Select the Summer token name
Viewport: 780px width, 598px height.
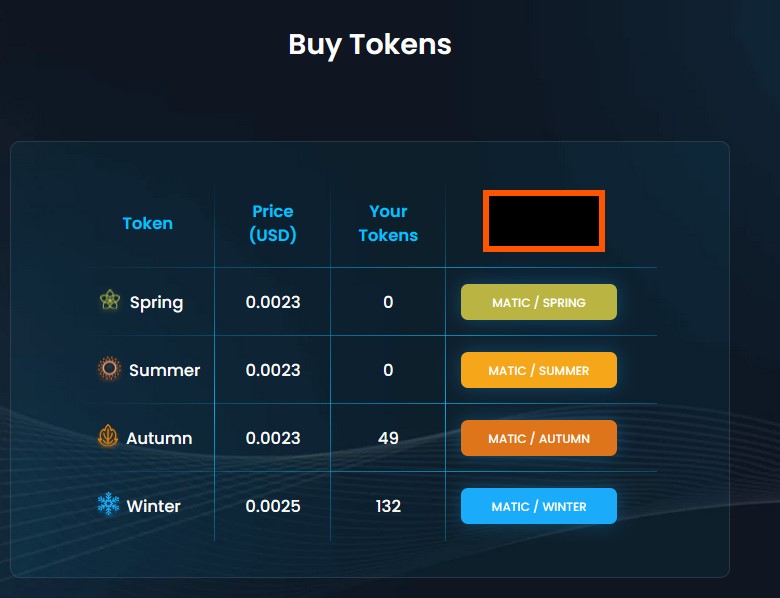[x=165, y=370]
